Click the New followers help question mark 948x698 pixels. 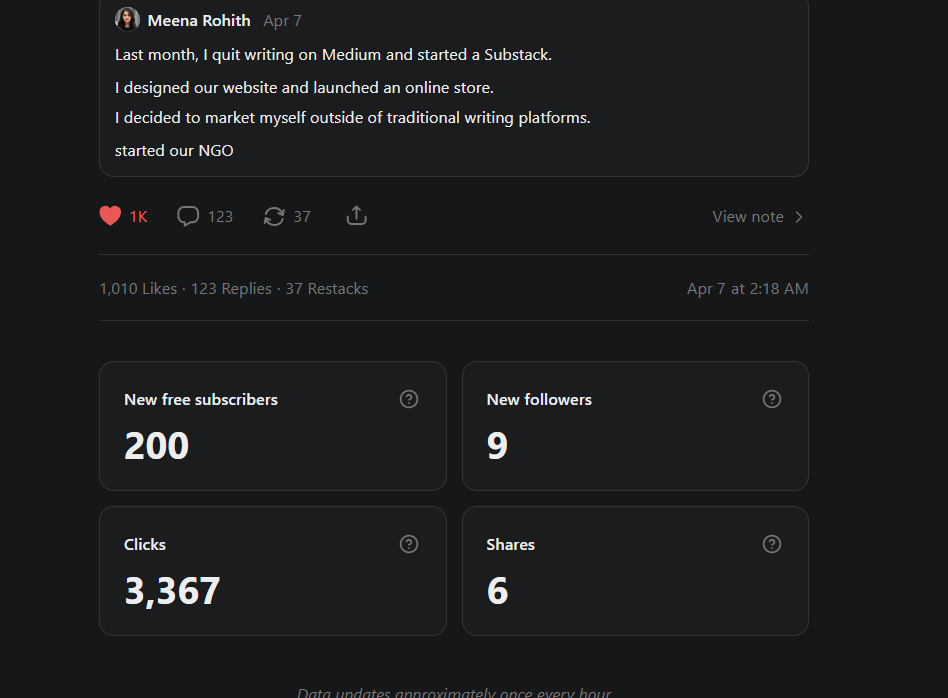[772, 399]
